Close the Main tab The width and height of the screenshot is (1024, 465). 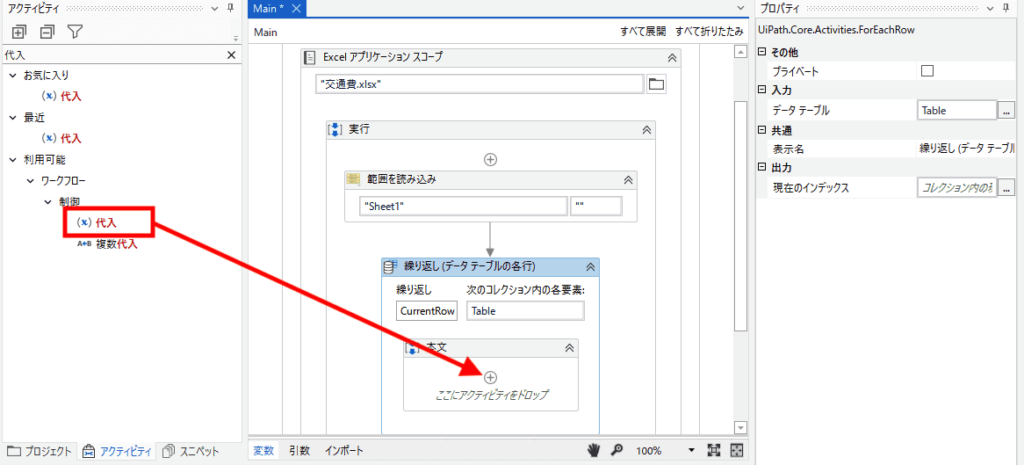coord(296,8)
